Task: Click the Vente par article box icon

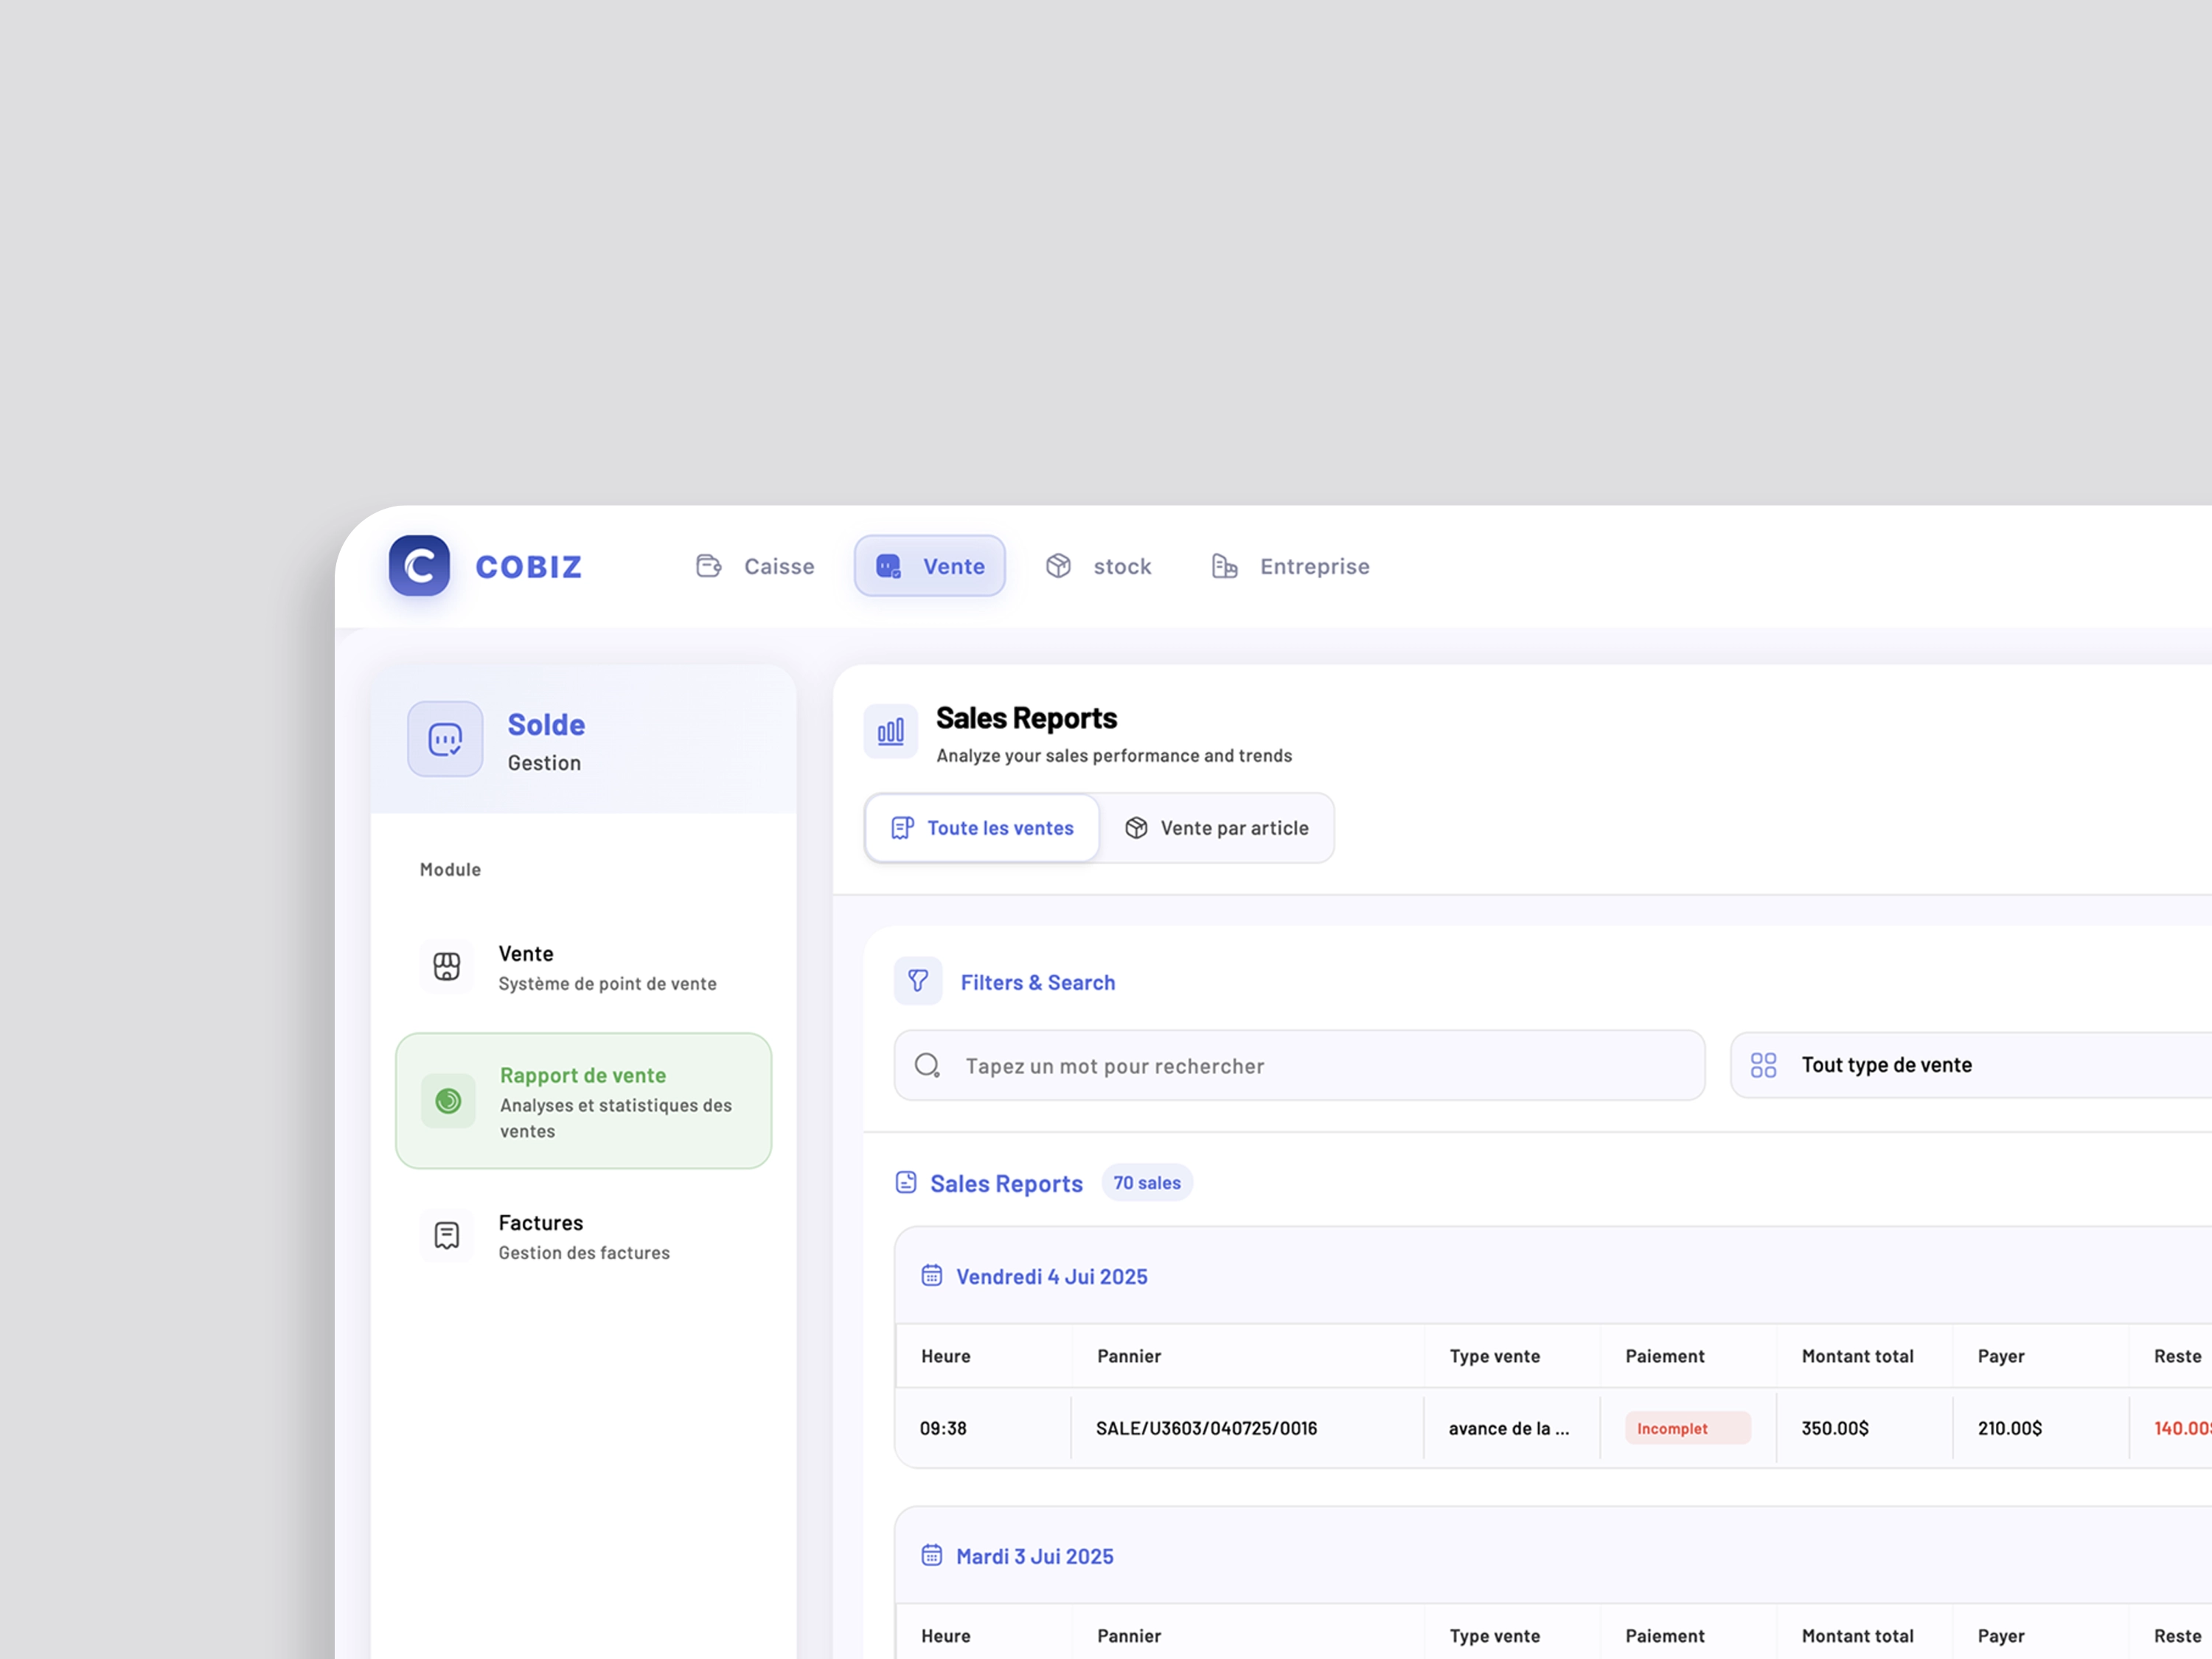Action: coord(1136,828)
